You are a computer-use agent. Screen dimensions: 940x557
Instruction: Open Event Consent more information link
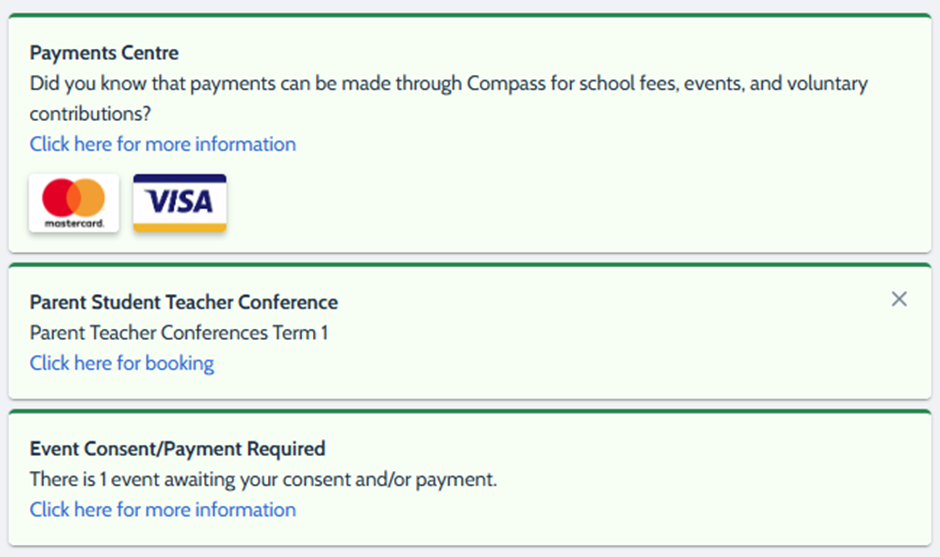(x=162, y=510)
